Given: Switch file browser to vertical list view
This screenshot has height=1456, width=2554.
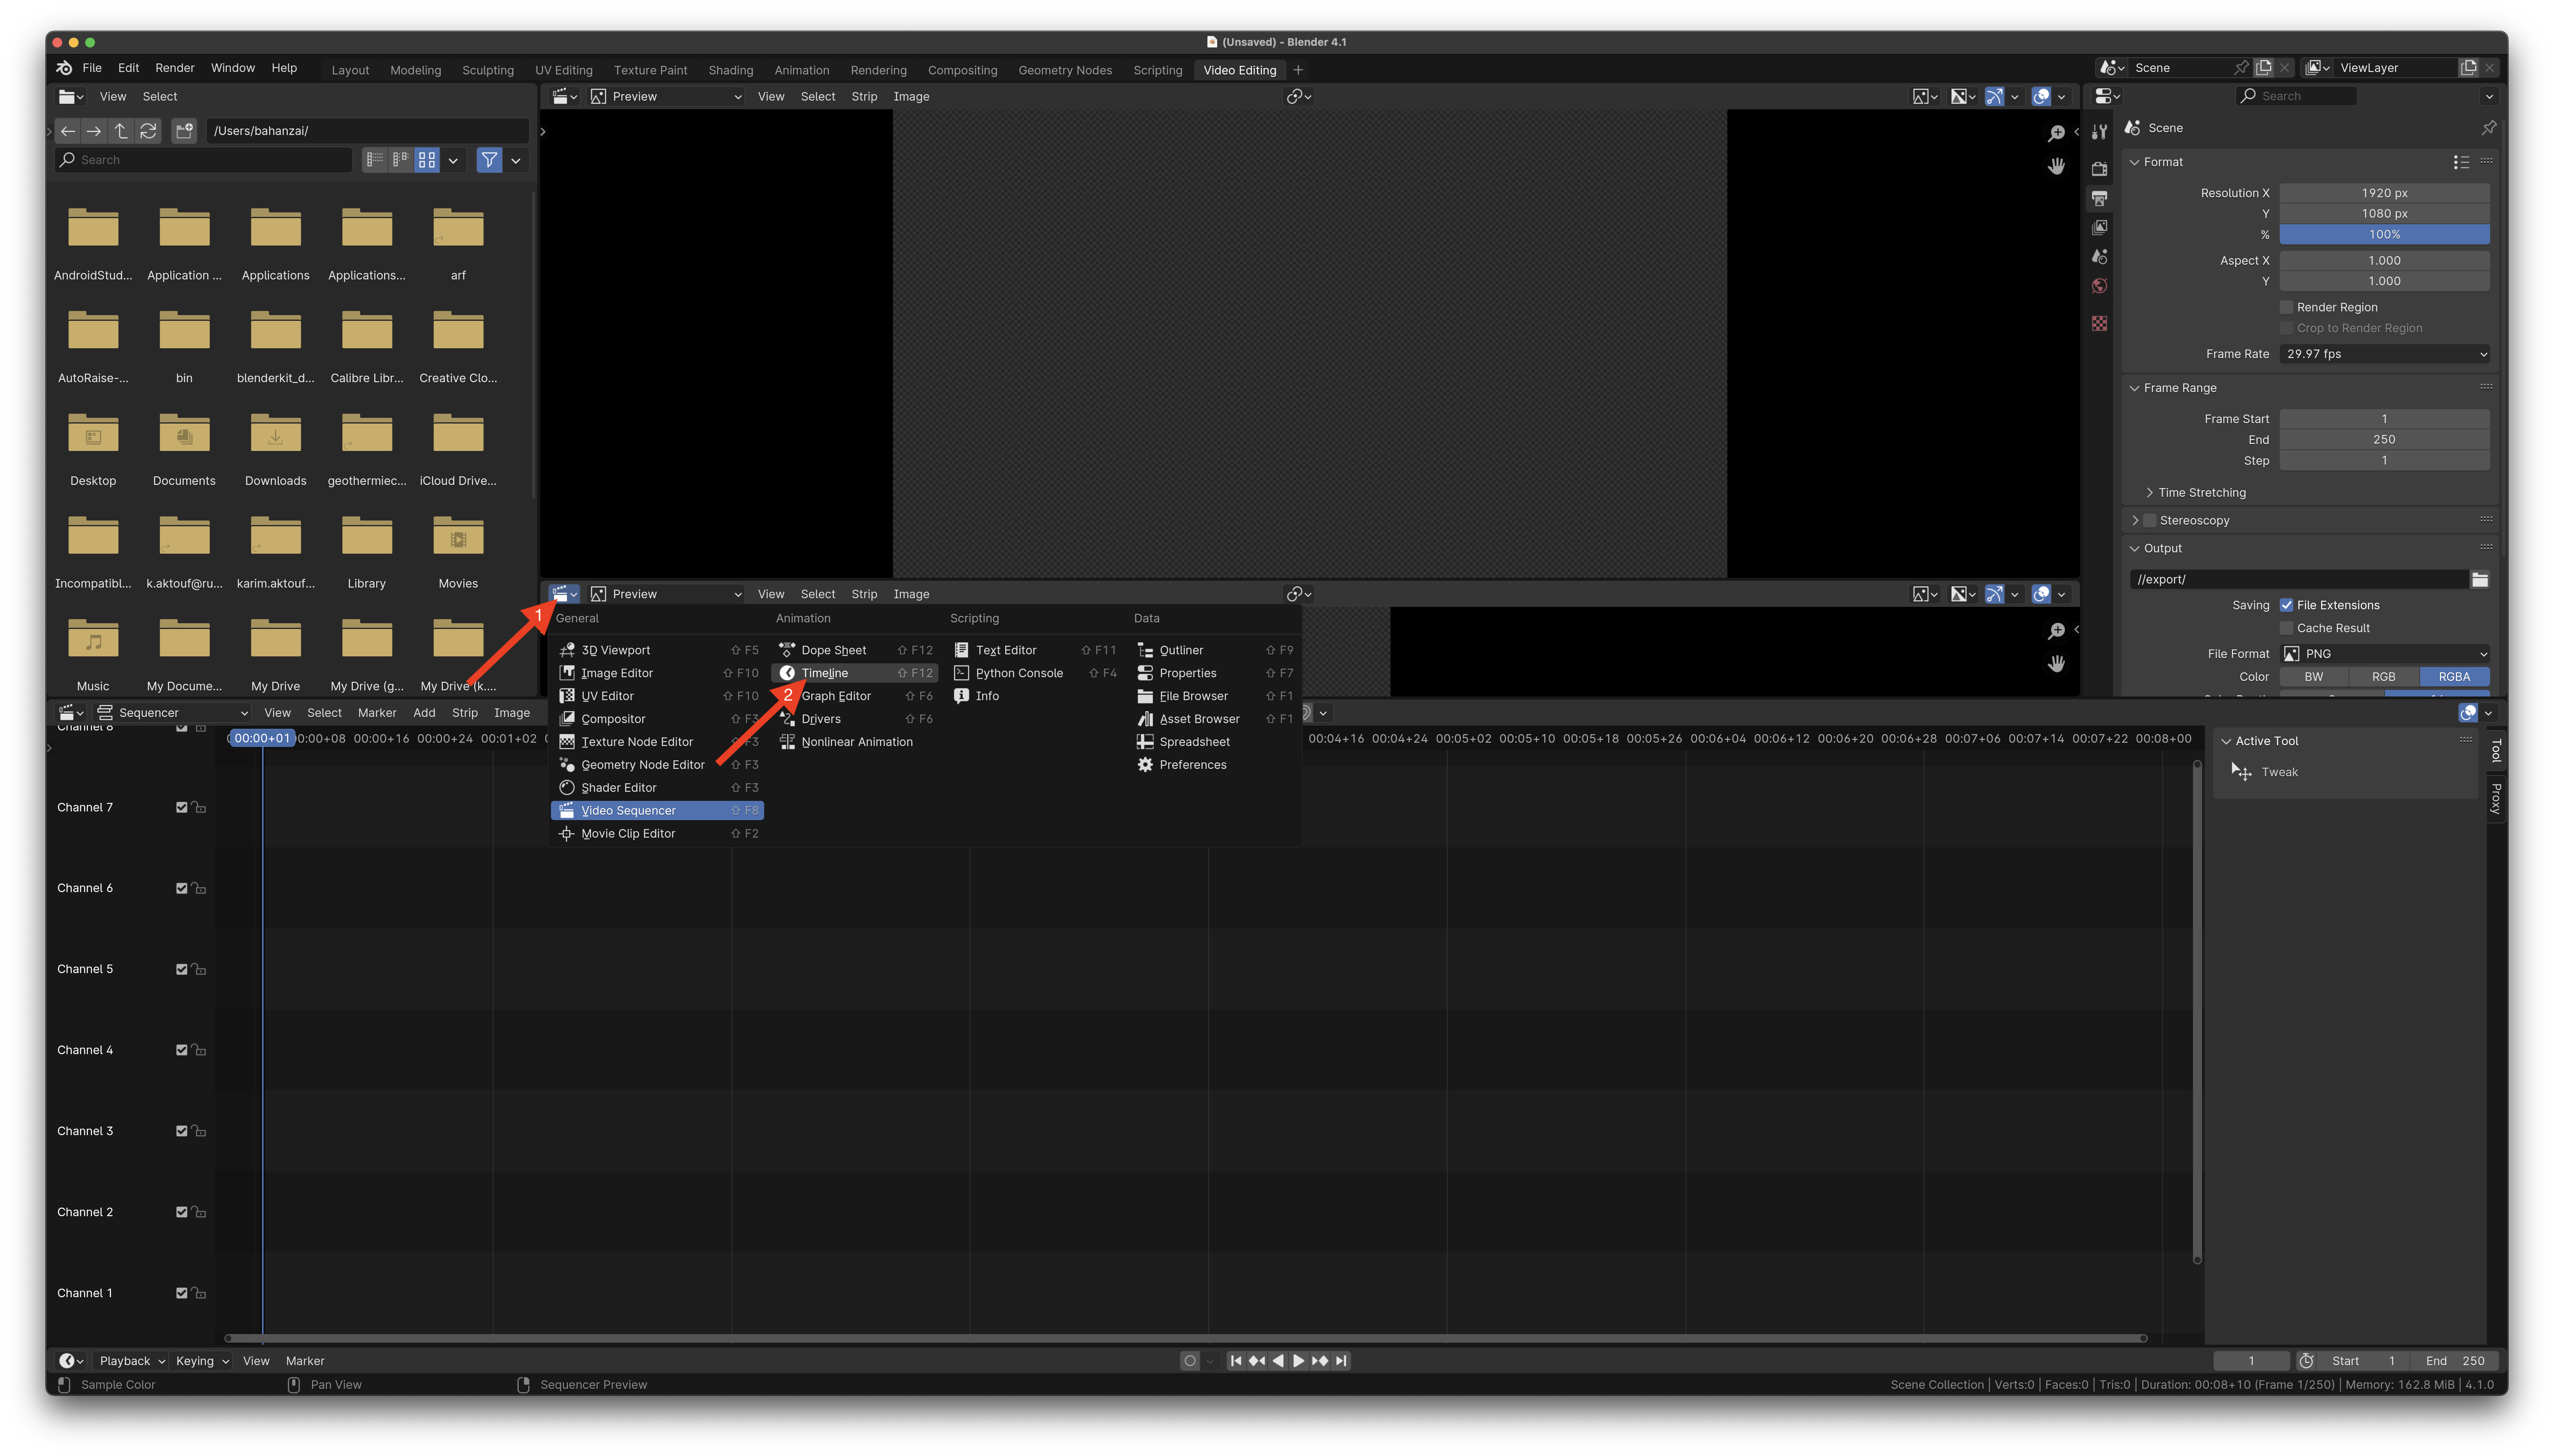Looking at the screenshot, I should [x=375, y=160].
